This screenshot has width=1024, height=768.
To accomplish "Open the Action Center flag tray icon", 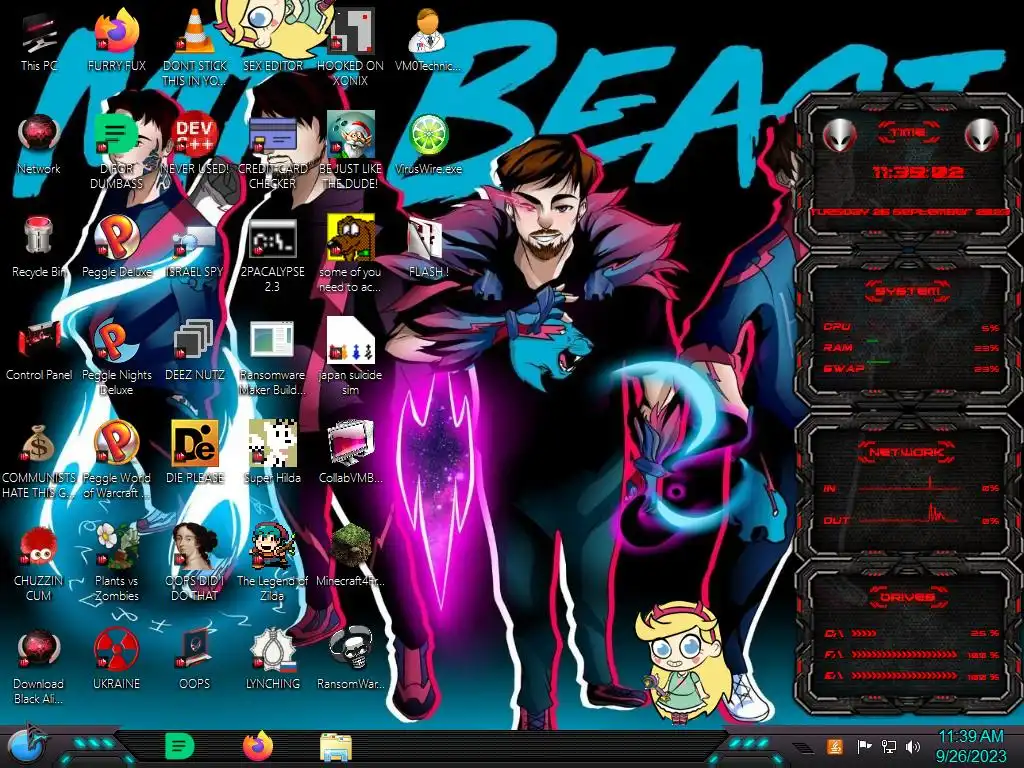I will [864, 746].
